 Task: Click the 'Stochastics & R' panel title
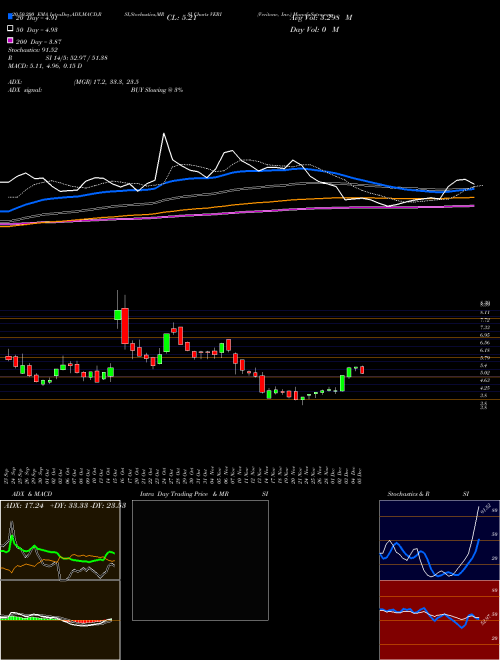411,494
